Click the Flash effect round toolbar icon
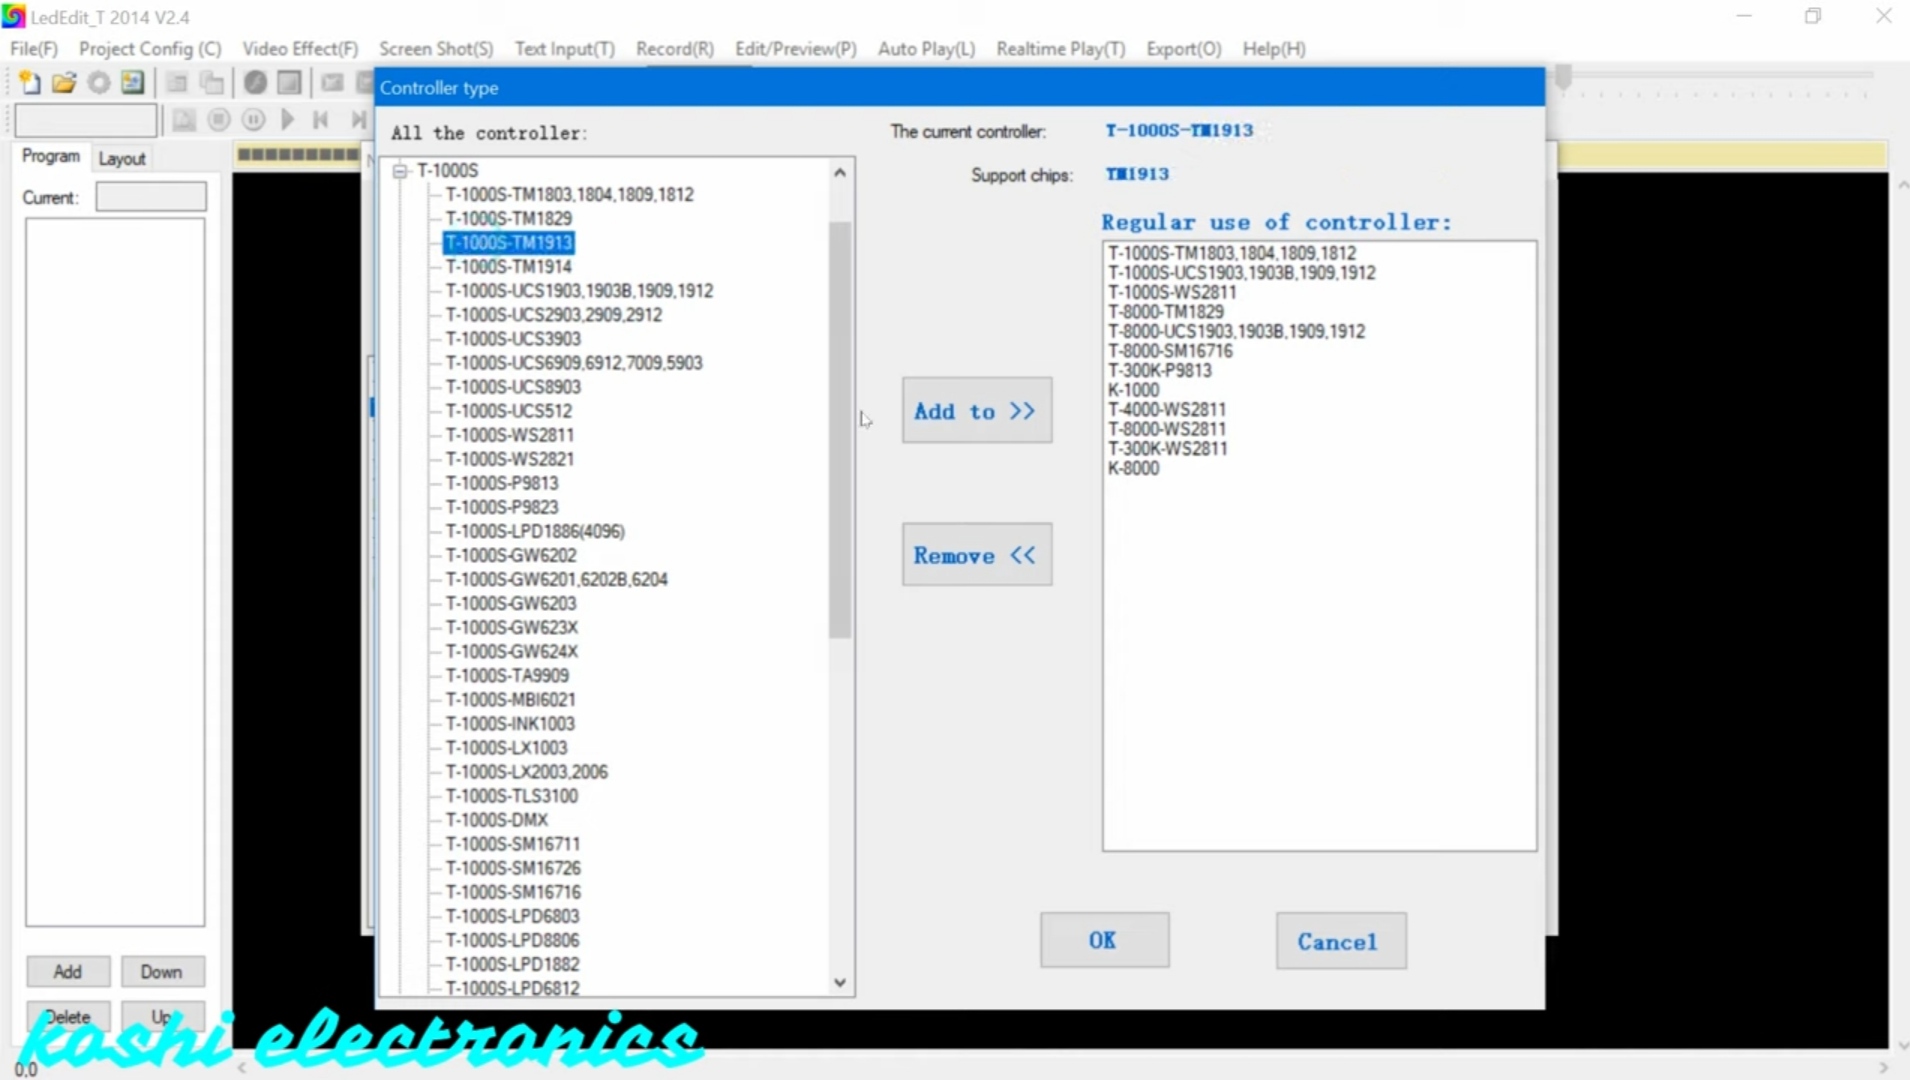This screenshot has width=1910, height=1080. [256, 83]
